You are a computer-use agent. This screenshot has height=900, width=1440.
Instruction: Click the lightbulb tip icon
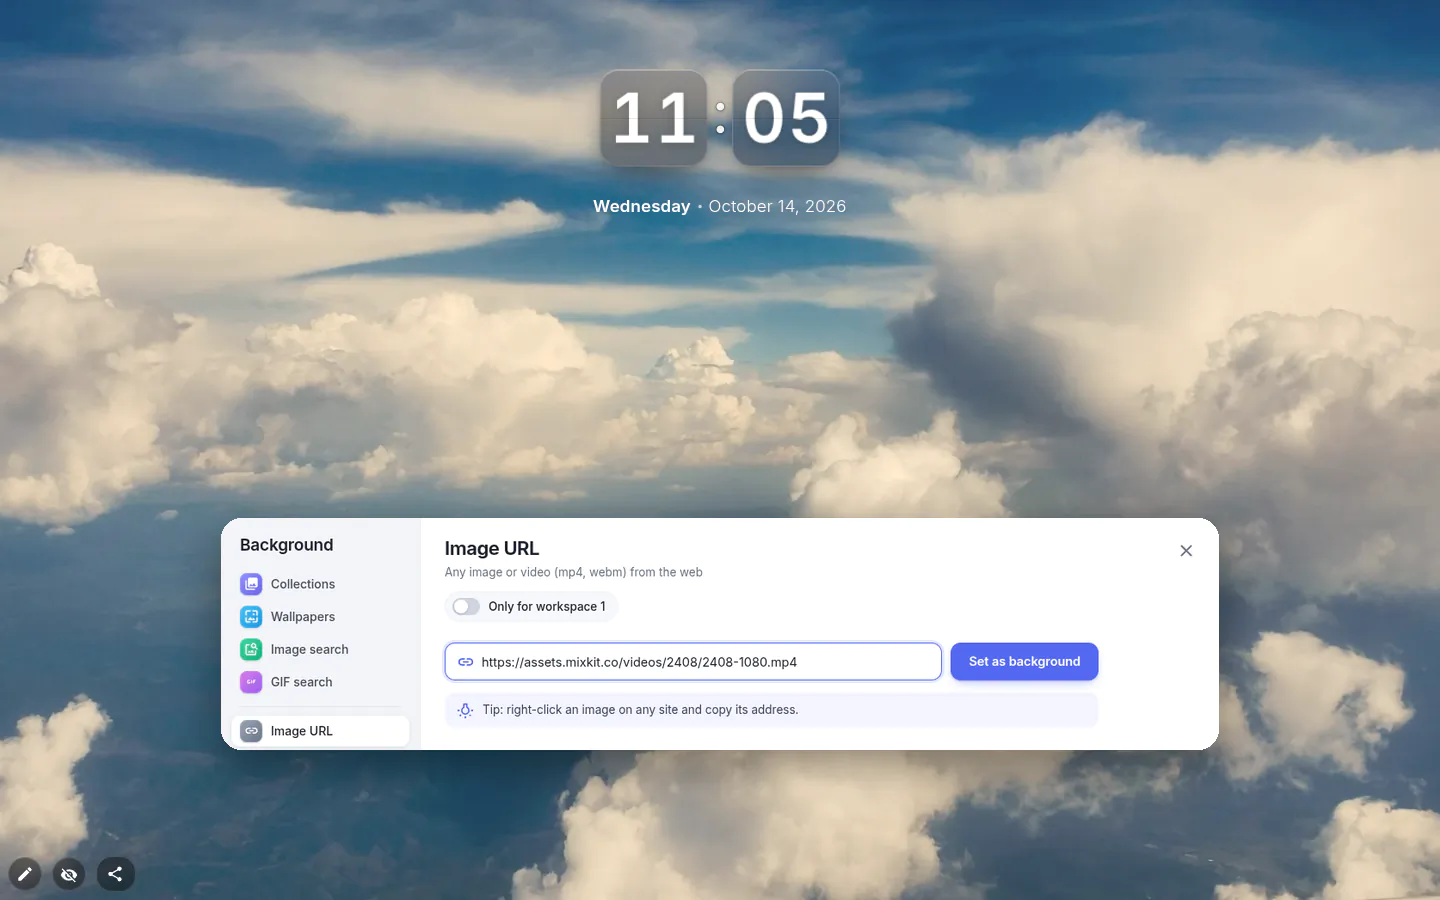pyautogui.click(x=465, y=710)
